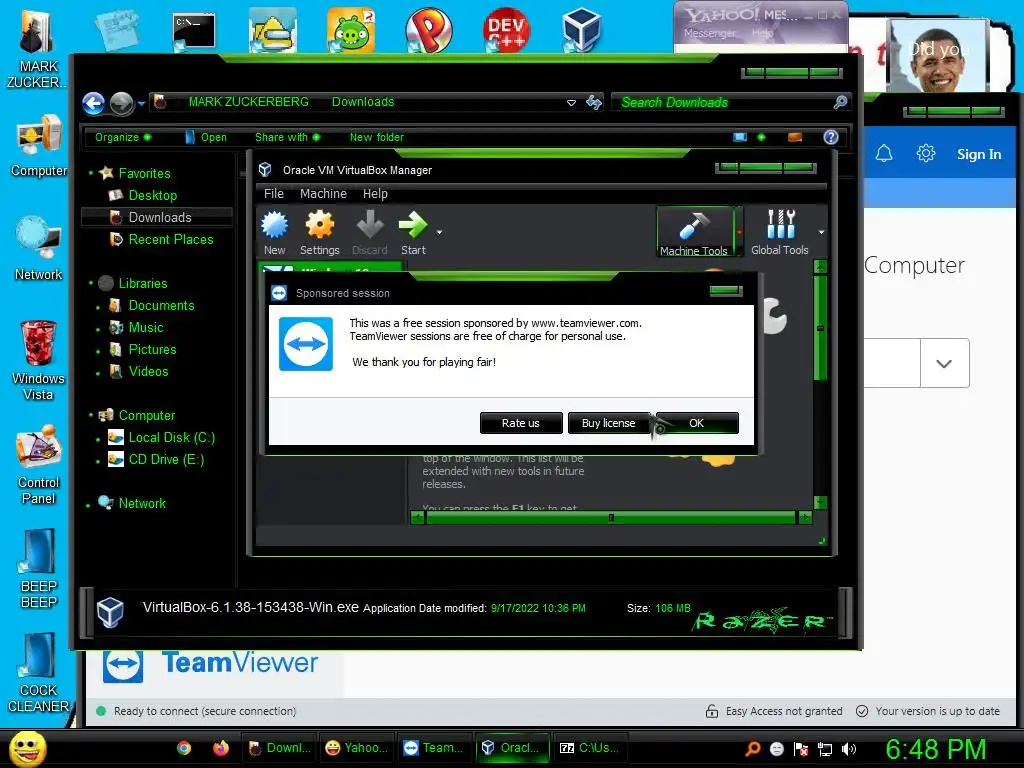Click the change view icon

point(740,137)
